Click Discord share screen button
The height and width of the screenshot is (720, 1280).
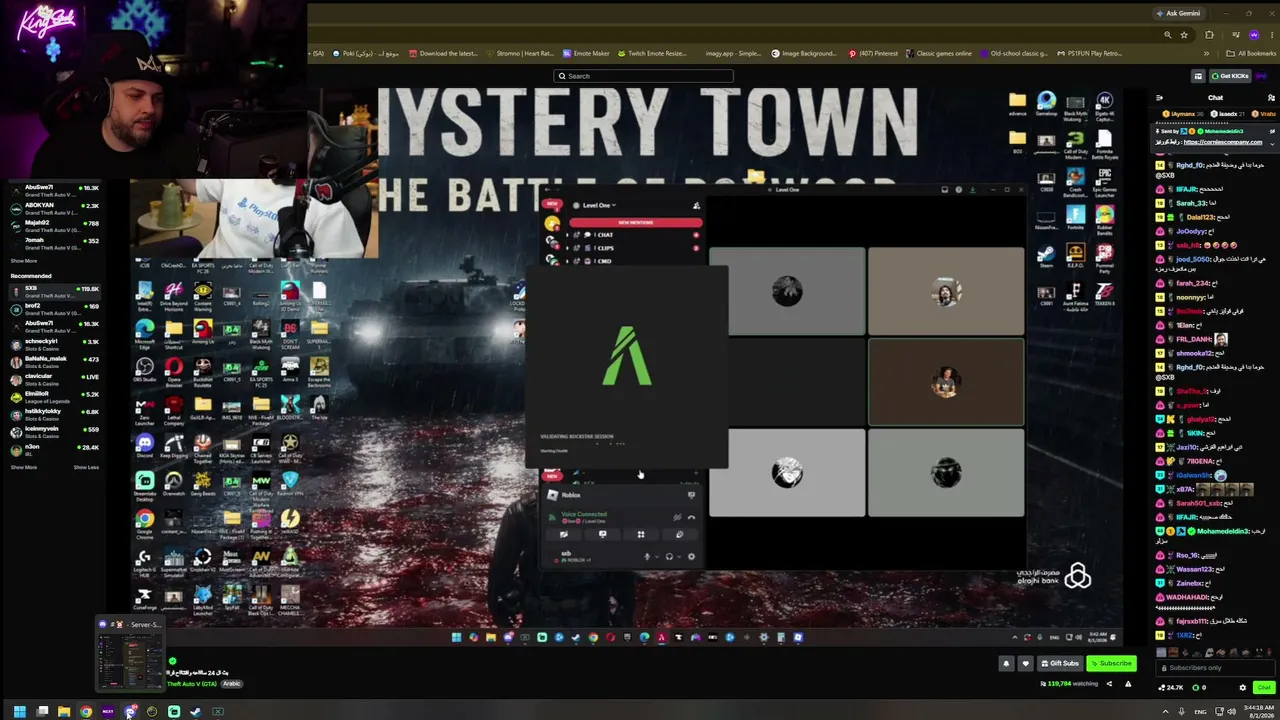602,535
